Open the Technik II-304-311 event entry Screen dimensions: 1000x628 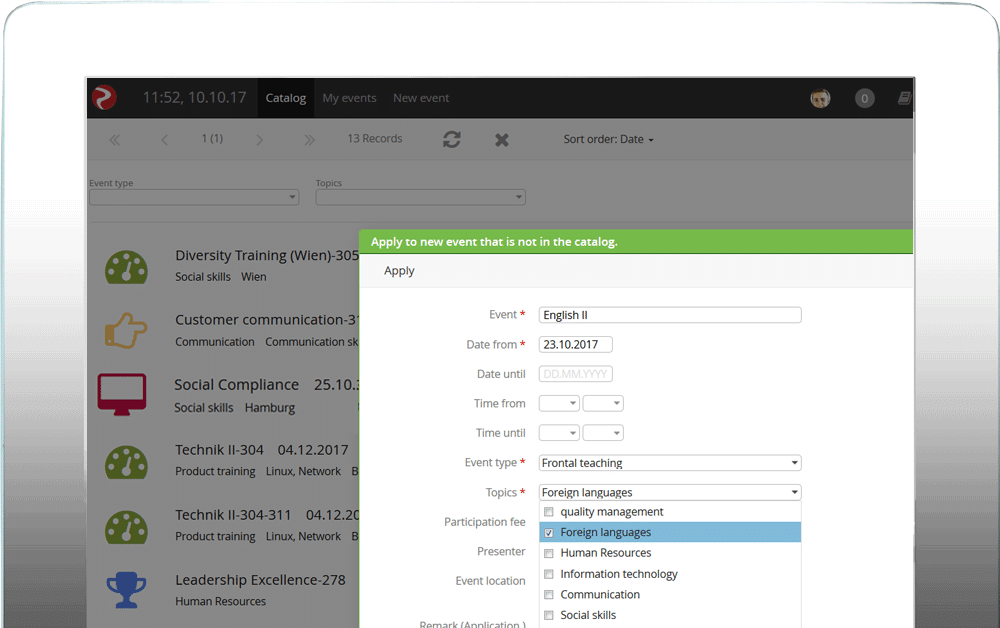(x=233, y=515)
